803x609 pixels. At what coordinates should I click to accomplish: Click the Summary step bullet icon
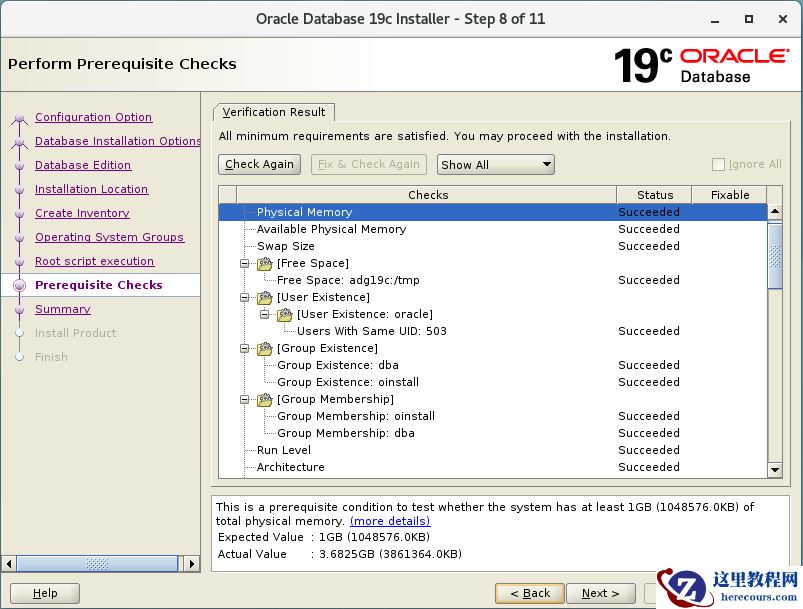click(19, 309)
